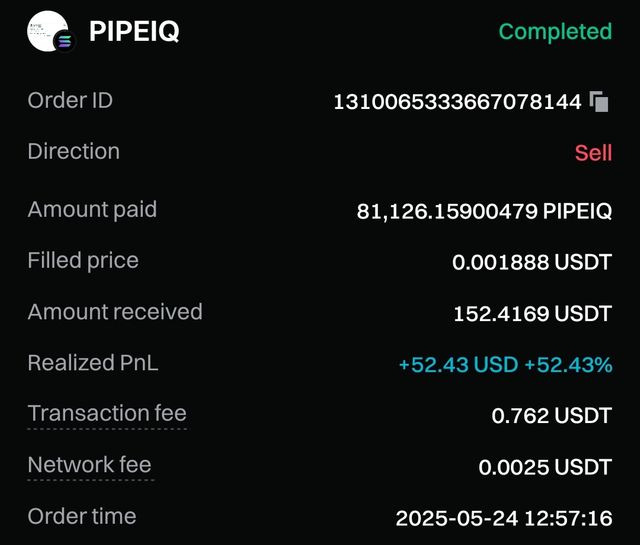This screenshot has width=640, height=545.
Task: Copy the Order ID number
Action: (x=599, y=102)
